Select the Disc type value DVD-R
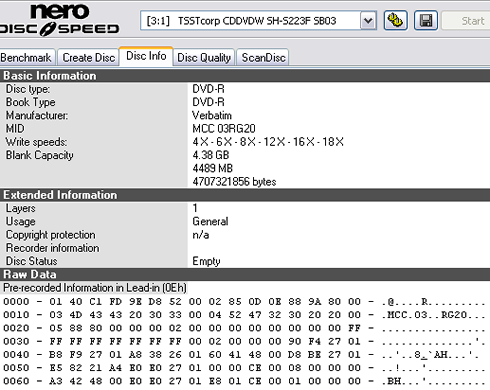 coord(208,89)
